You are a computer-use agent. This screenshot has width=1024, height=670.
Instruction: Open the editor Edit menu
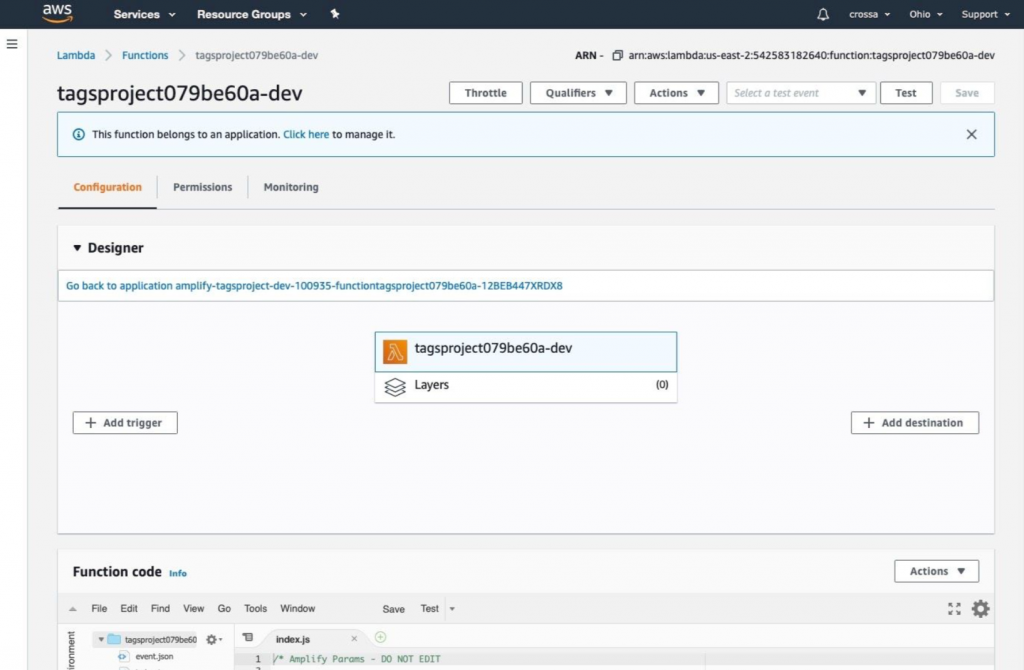[x=129, y=609]
